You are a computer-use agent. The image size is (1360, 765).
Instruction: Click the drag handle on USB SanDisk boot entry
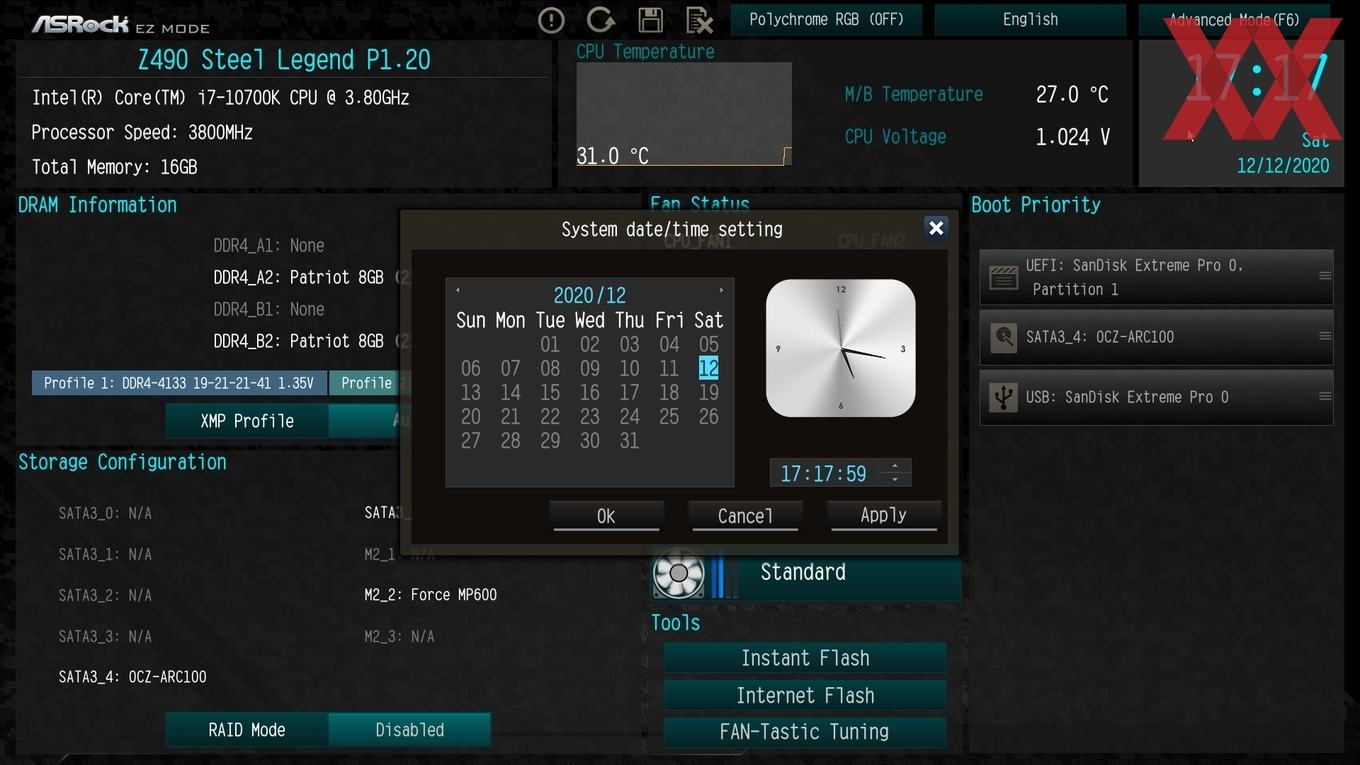[x=1324, y=397]
